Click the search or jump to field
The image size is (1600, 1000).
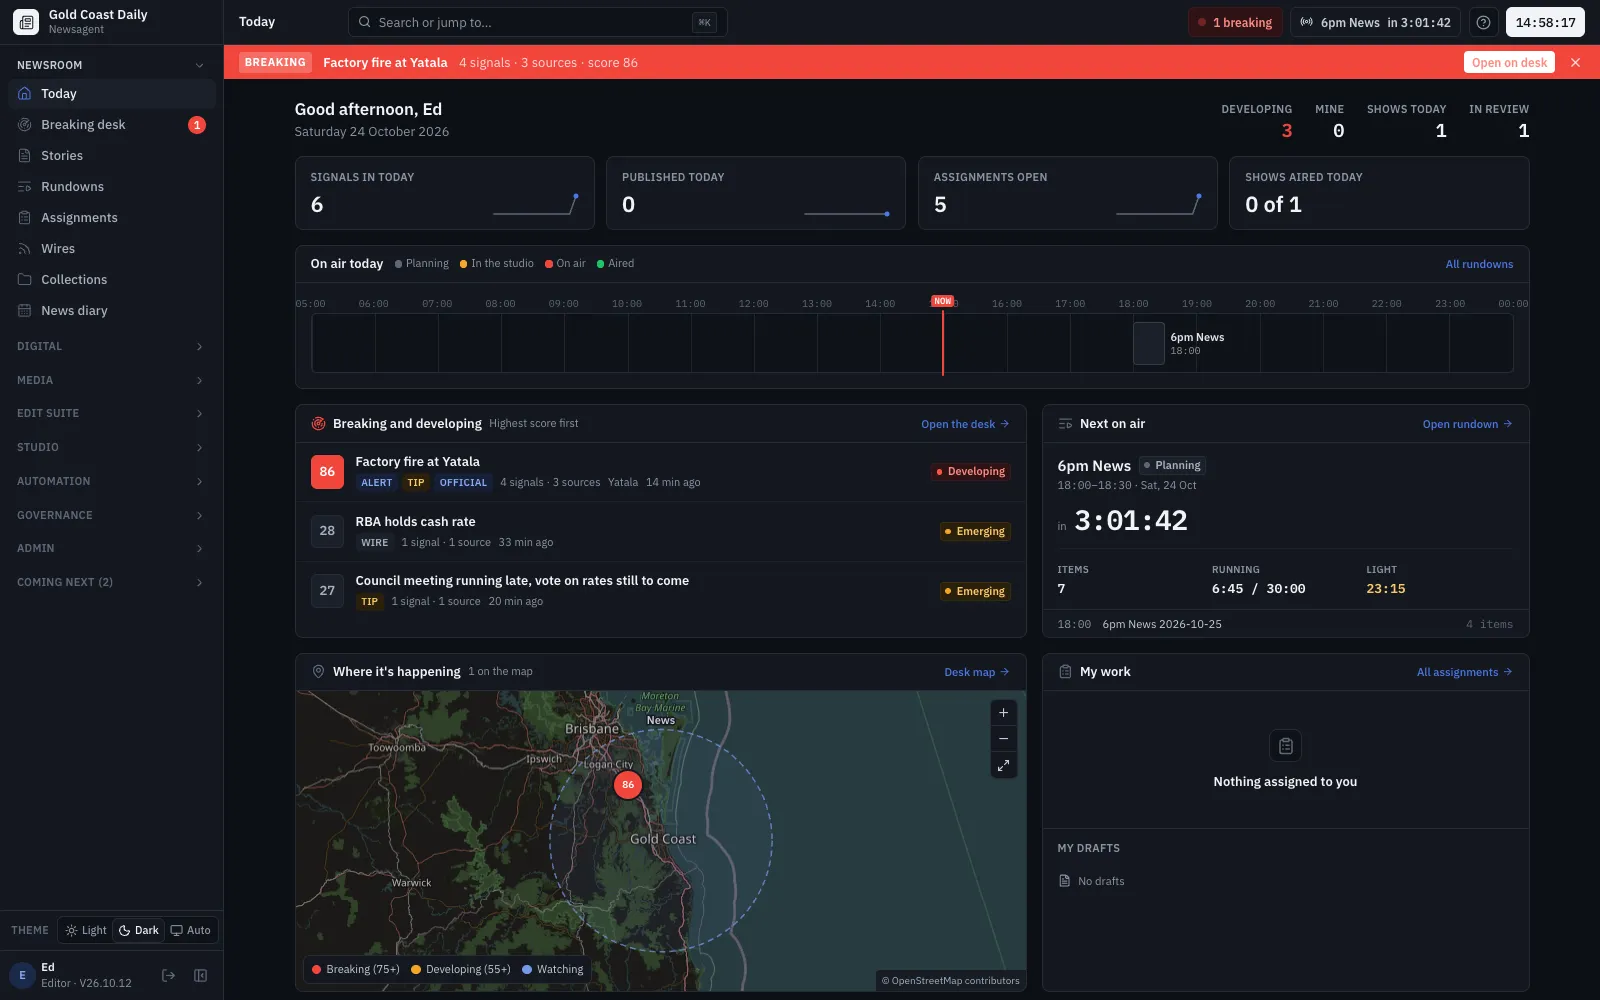tap(537, 22)
